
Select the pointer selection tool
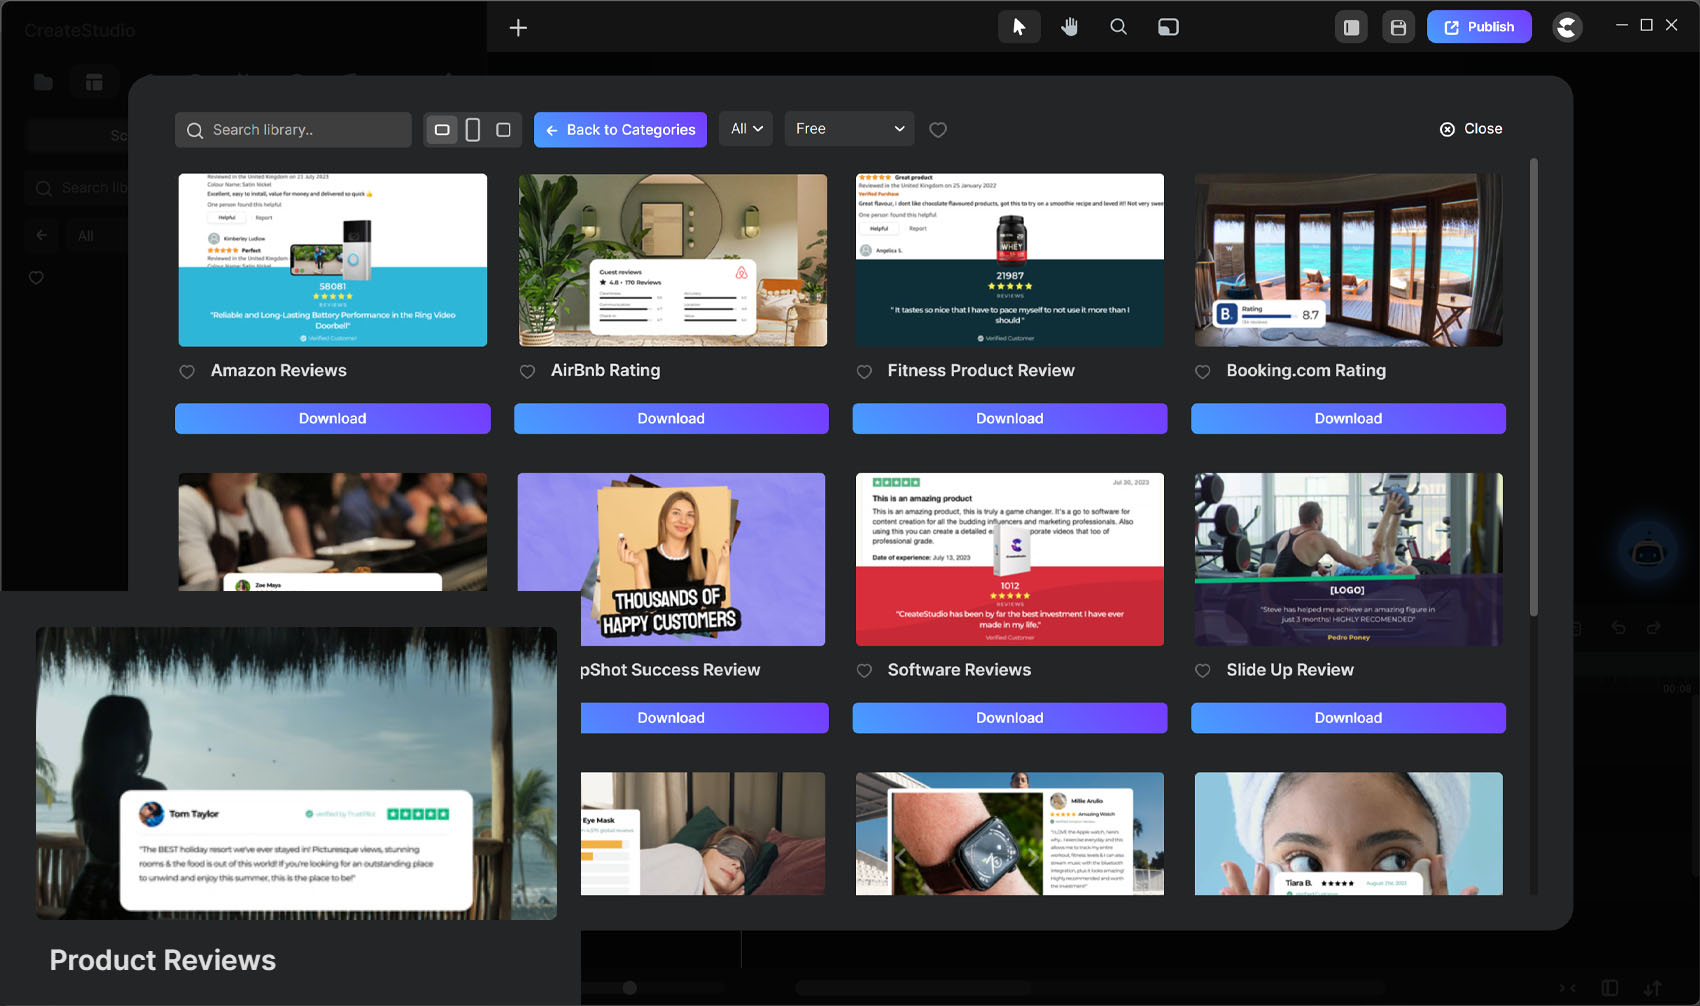(1018, 27)
